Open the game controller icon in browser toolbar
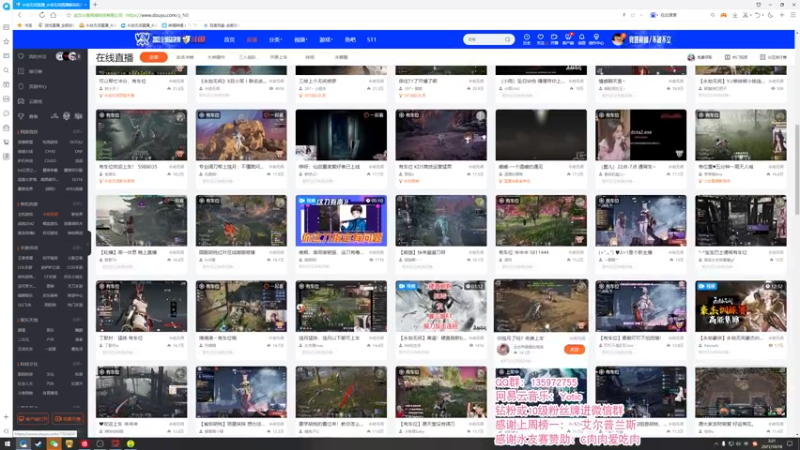The height and width of the screenshot is (450, 800). [723, 15]
